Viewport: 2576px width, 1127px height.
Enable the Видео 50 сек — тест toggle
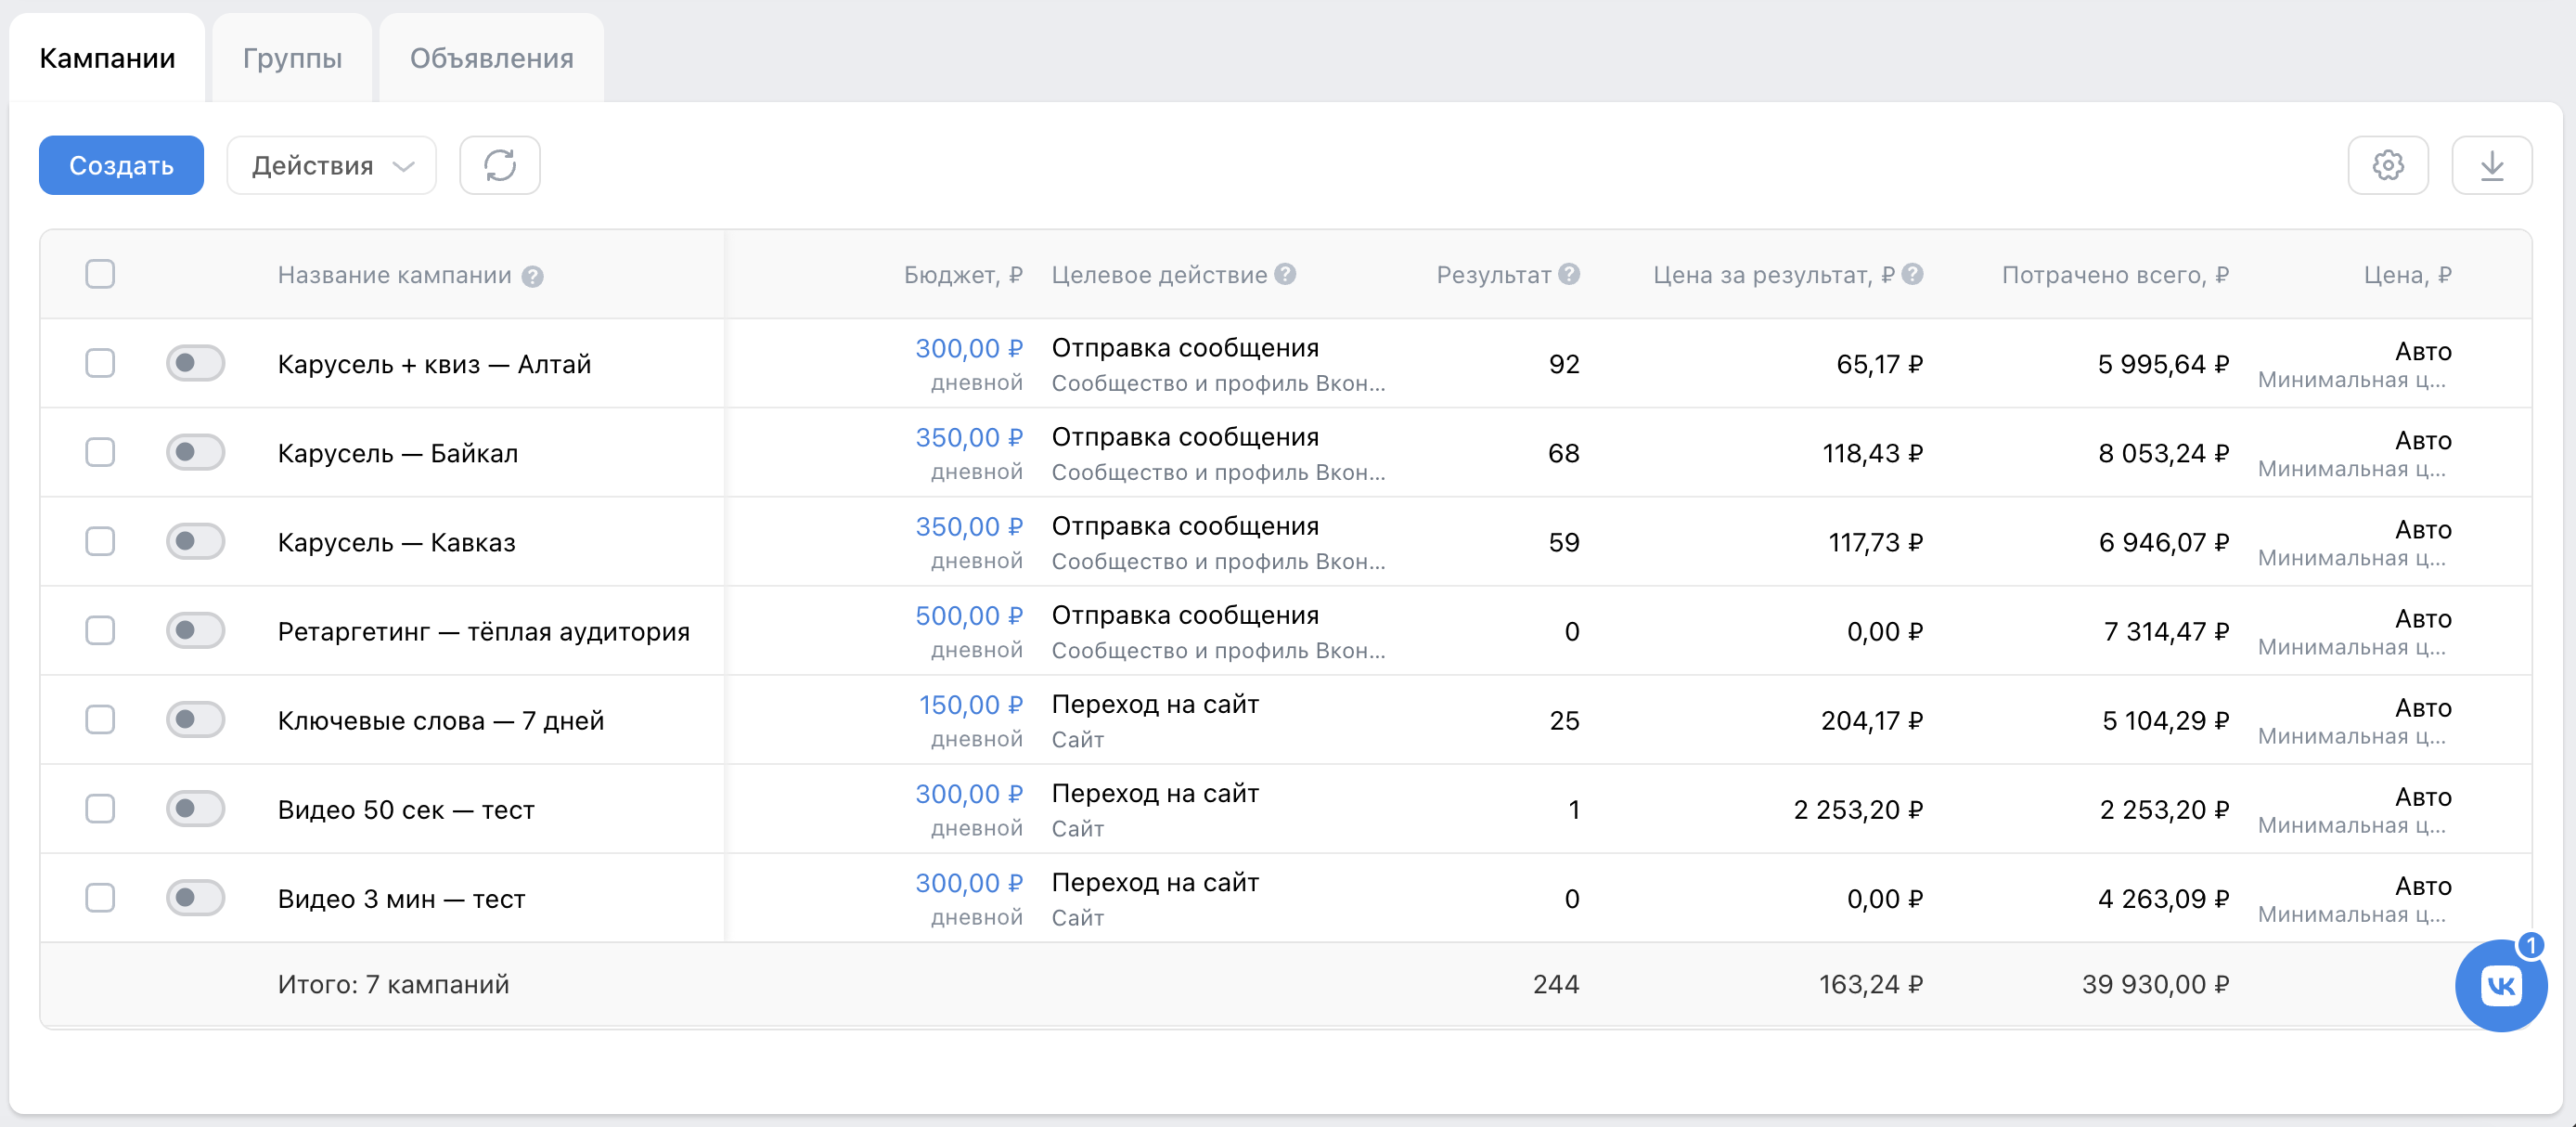pos(195,808)
